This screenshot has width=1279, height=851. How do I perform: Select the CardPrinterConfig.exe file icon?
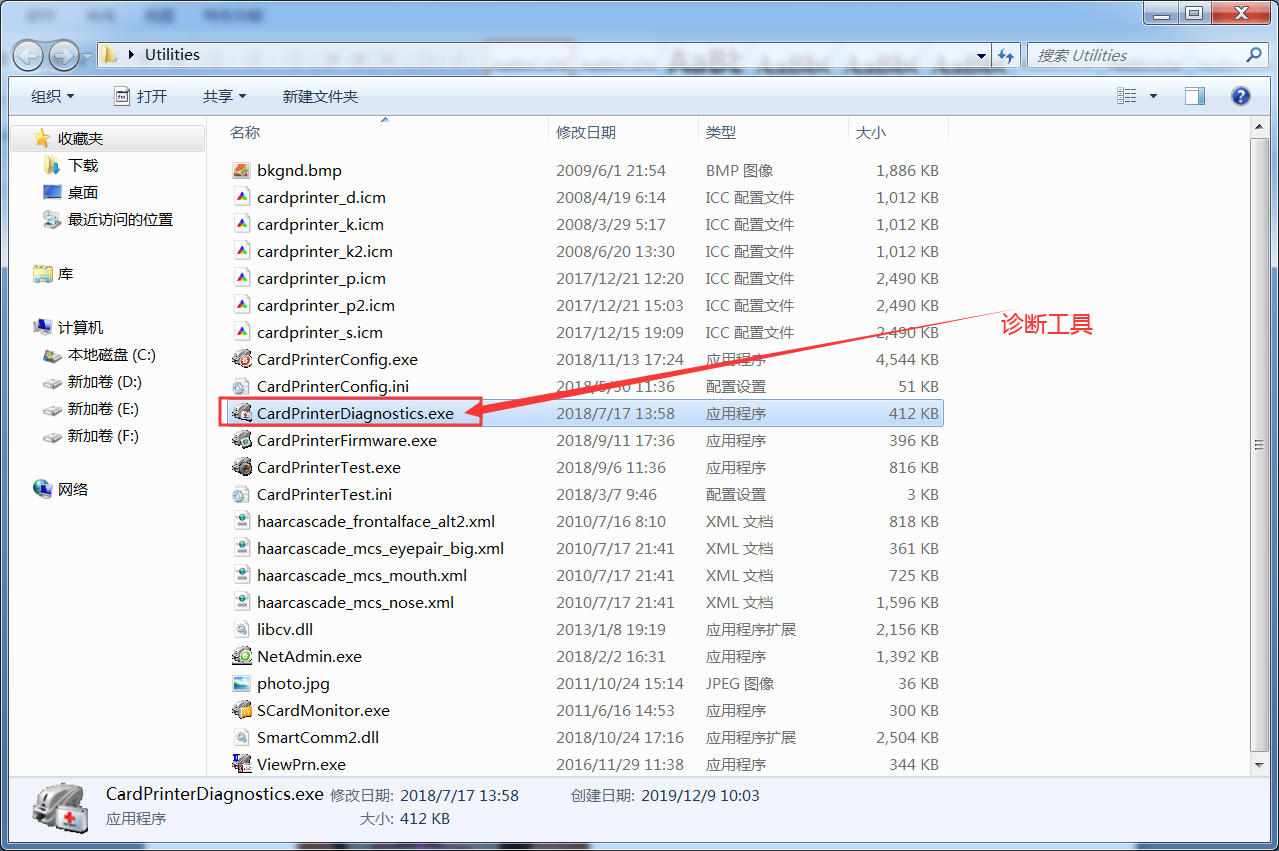click(241, 359)
